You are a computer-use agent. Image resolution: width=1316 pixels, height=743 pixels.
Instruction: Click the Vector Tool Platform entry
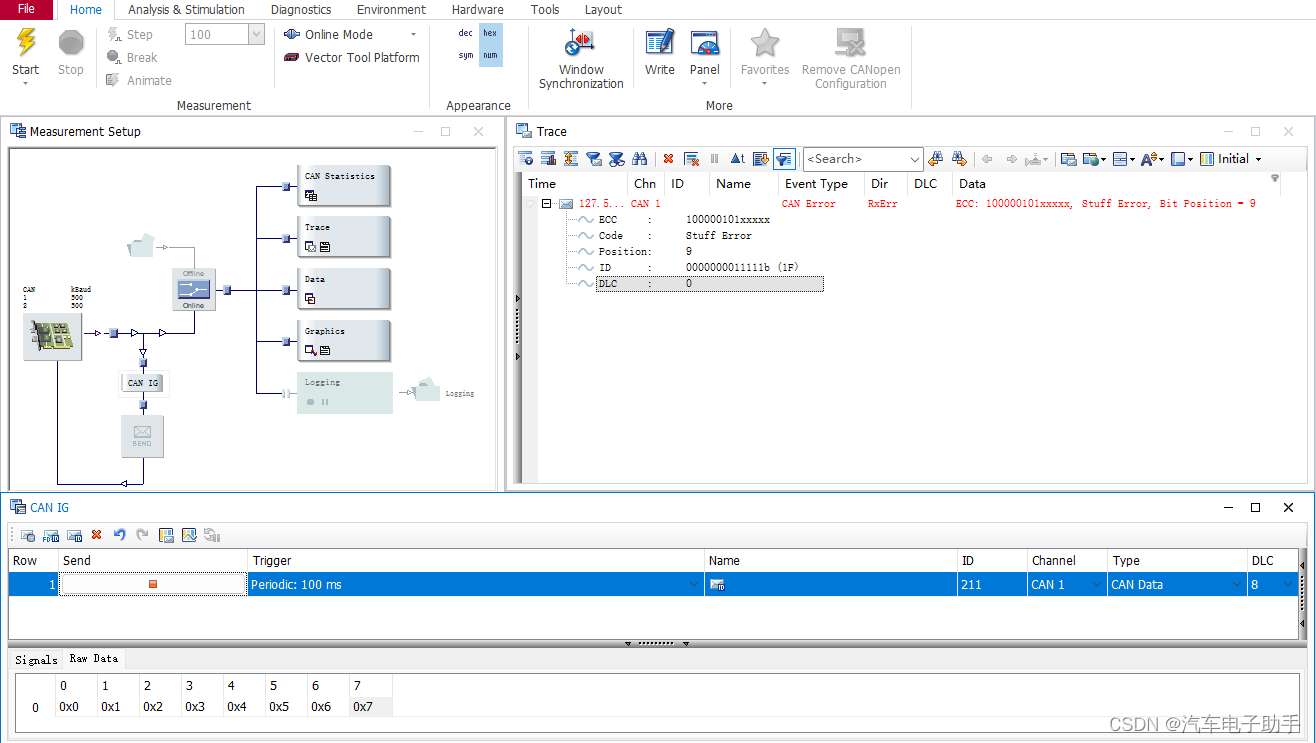[x=351, y=57]
